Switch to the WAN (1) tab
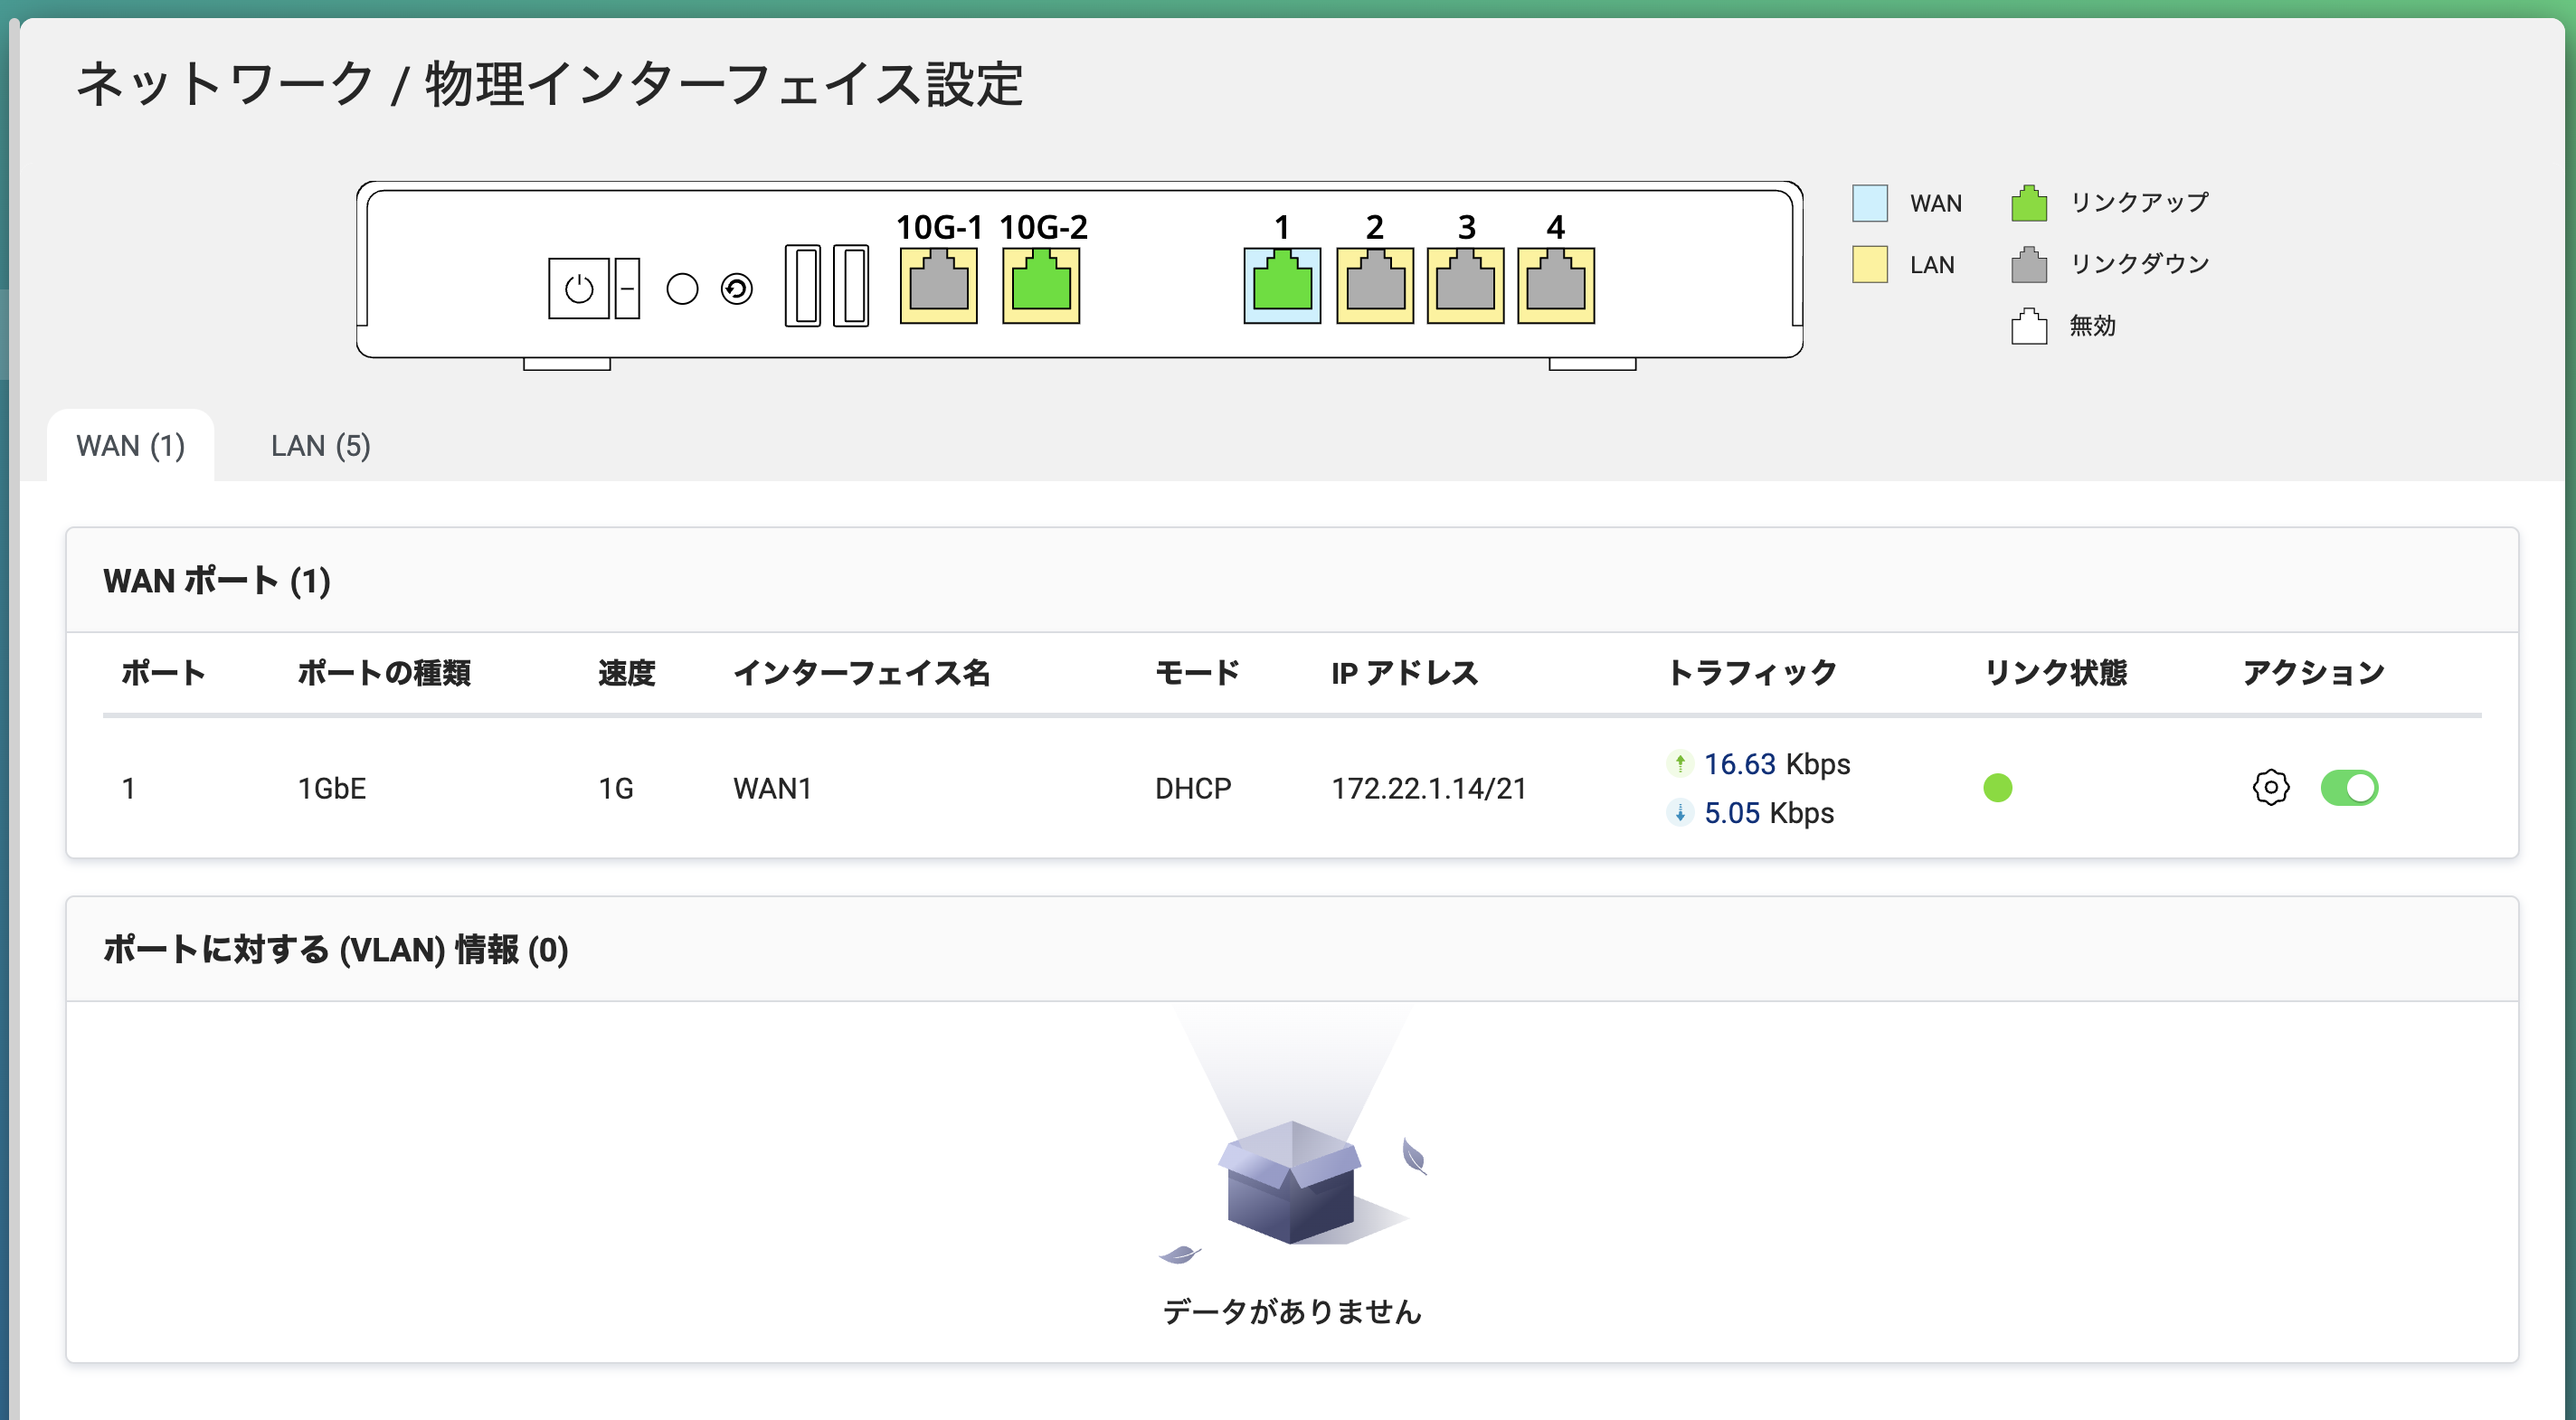2576x1420 pixels. 131,445
